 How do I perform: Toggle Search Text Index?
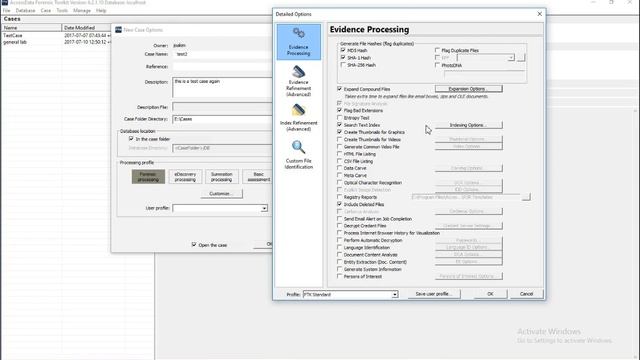(340, 125)
